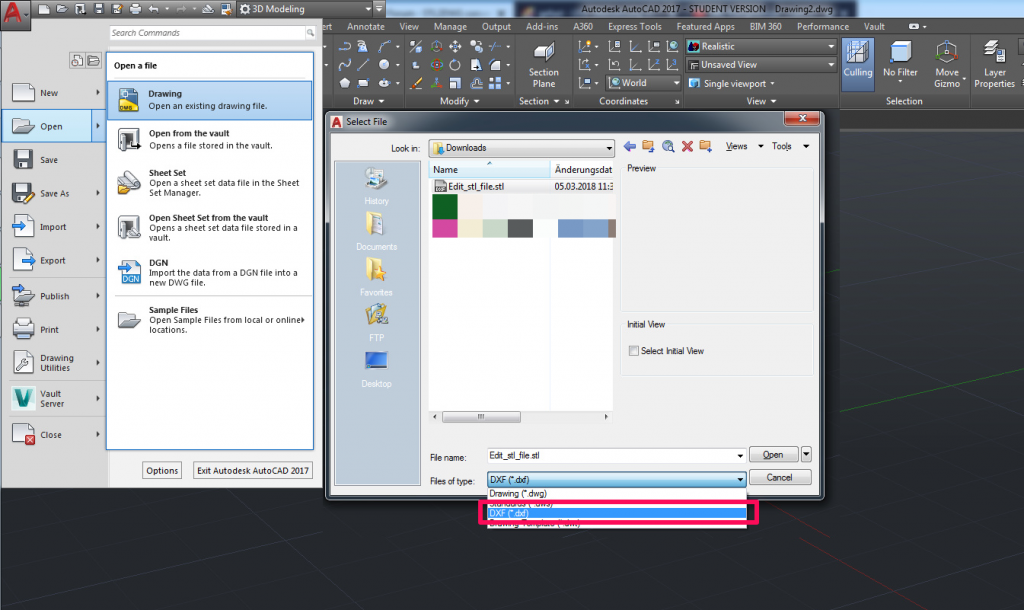This screenshot has height=610, width=1024.
Task: Open the Views menu in Select File dialog
Action: pyautogui.click(x=743, y=146)
